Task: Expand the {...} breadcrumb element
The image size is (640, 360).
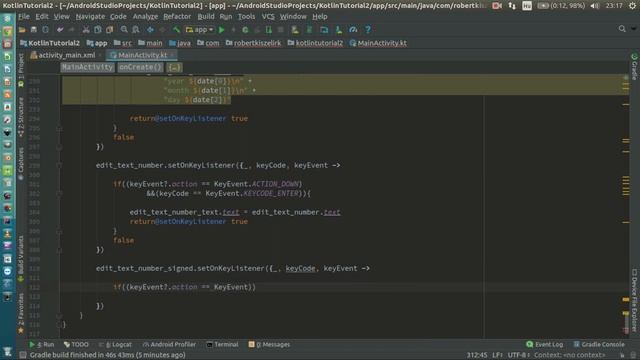Action: [x=174, y=67]
